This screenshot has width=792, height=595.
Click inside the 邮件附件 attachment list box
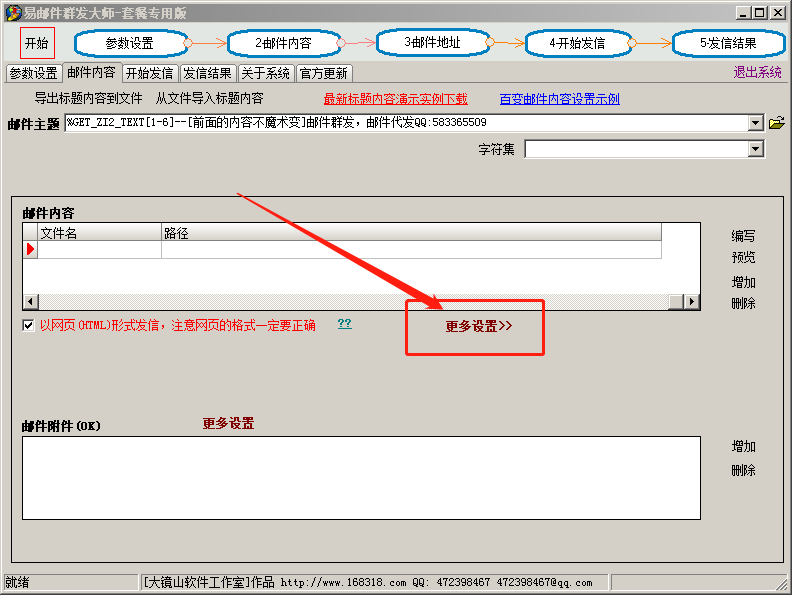click(x=360, y=477)
